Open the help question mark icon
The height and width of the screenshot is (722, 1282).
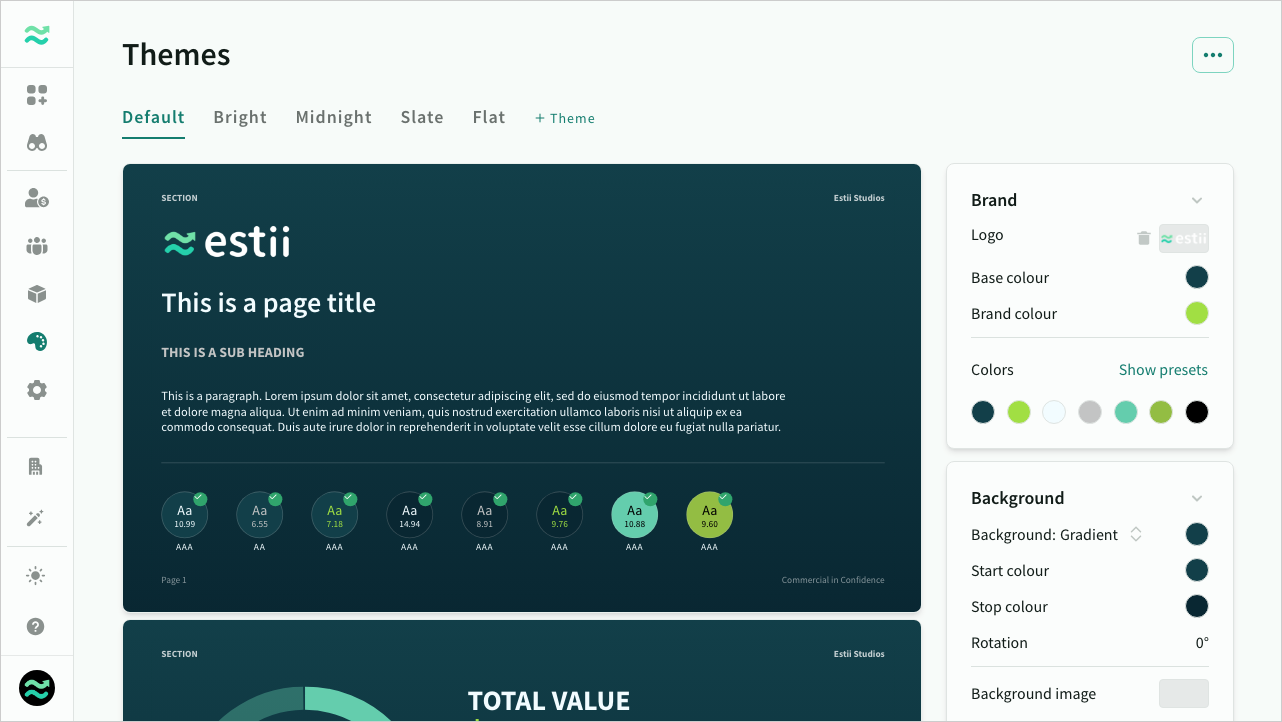[x=37, y=627]
